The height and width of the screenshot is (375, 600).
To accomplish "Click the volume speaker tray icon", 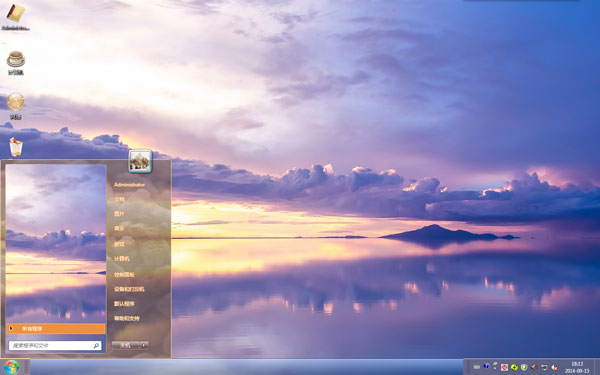I will pyautogui.click(x=534, y=367).
